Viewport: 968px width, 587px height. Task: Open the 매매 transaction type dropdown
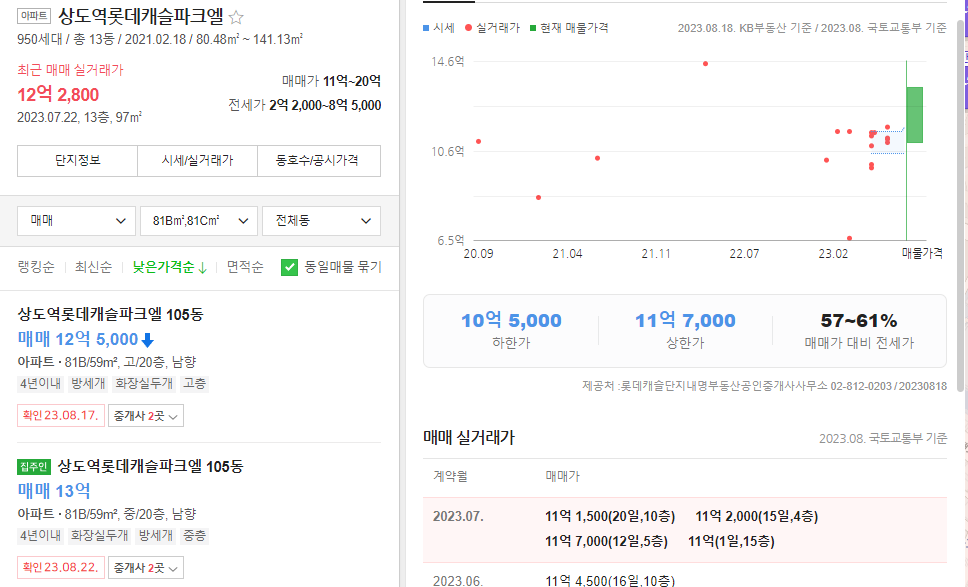click(x=75, y=220)
